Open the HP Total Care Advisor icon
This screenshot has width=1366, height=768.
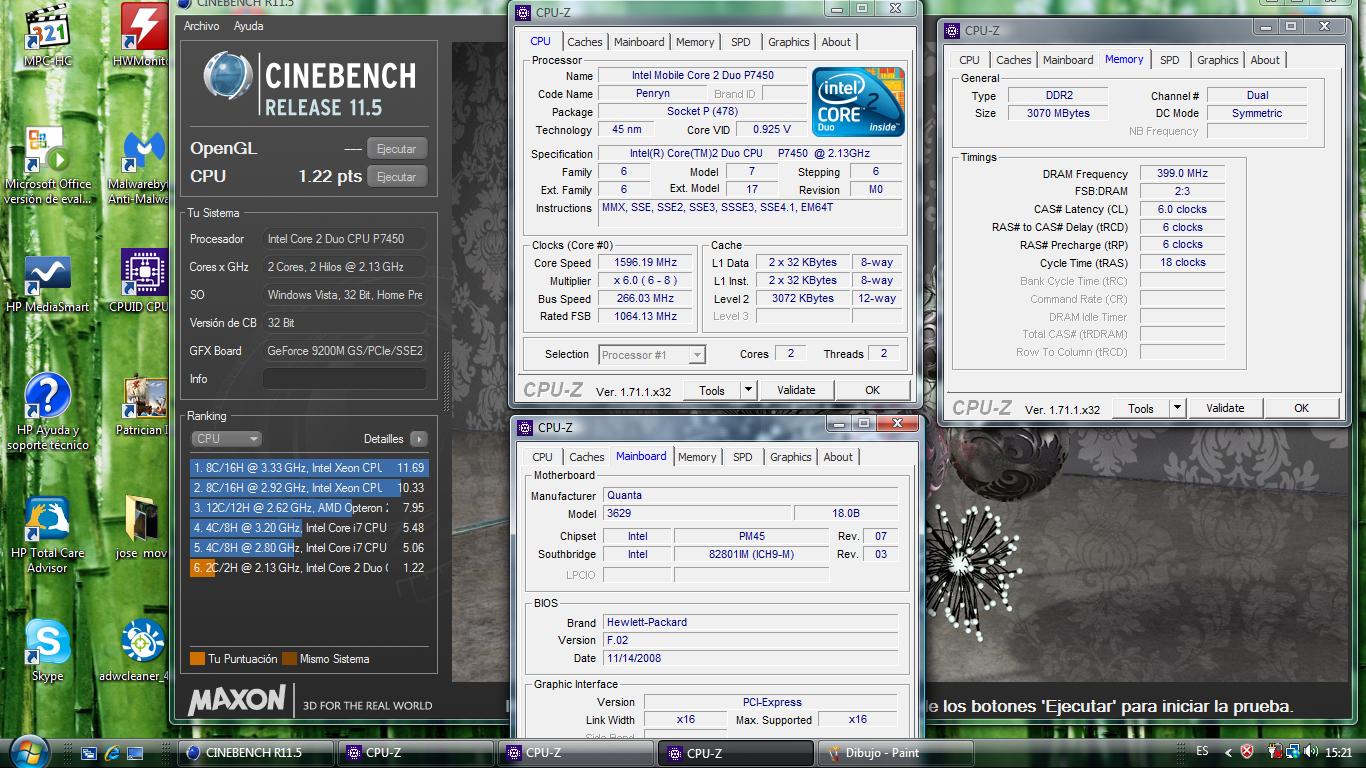click(47, 535)
